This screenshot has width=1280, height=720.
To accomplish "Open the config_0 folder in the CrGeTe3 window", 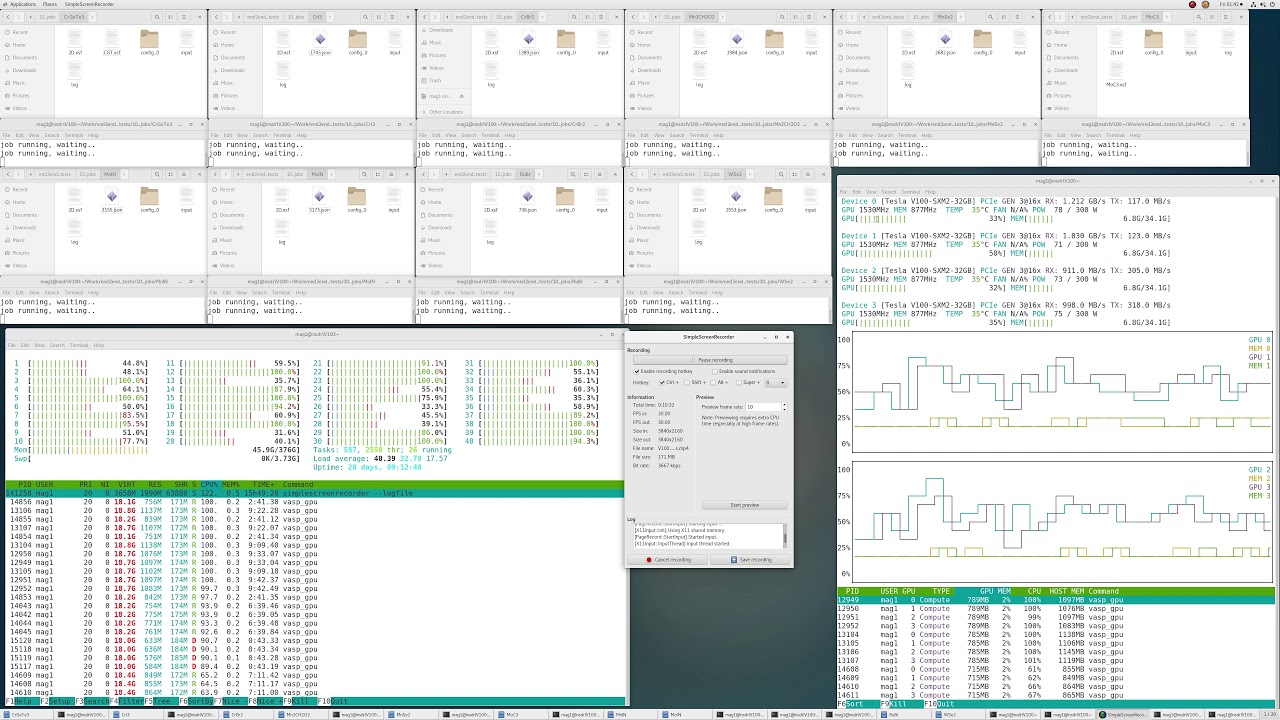I will pyautogui.click(x=149, y=40).
